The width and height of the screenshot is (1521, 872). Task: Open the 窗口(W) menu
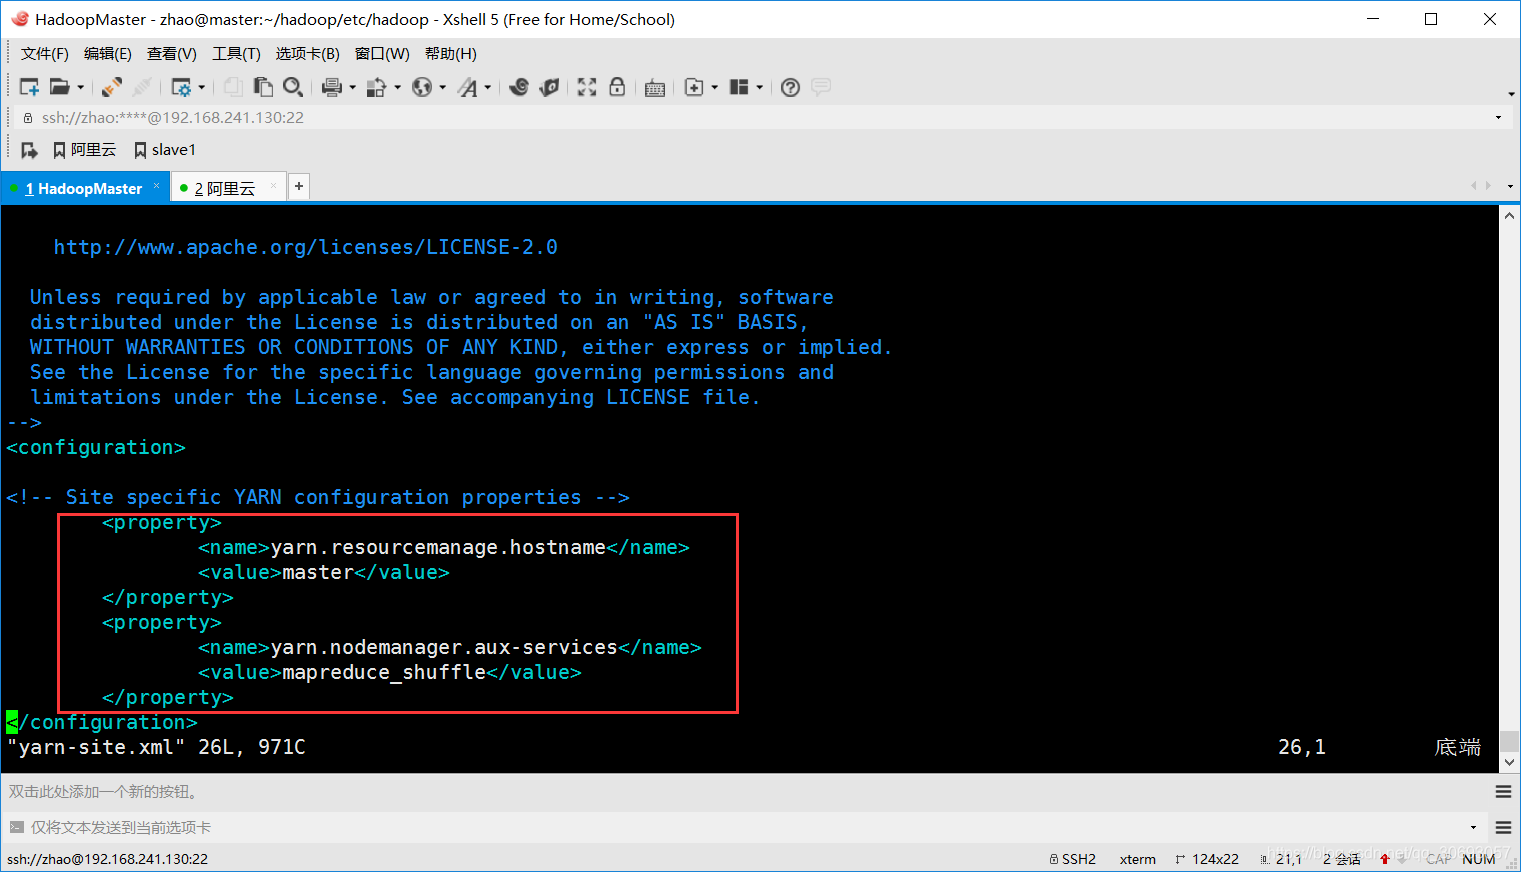point(382,54)
